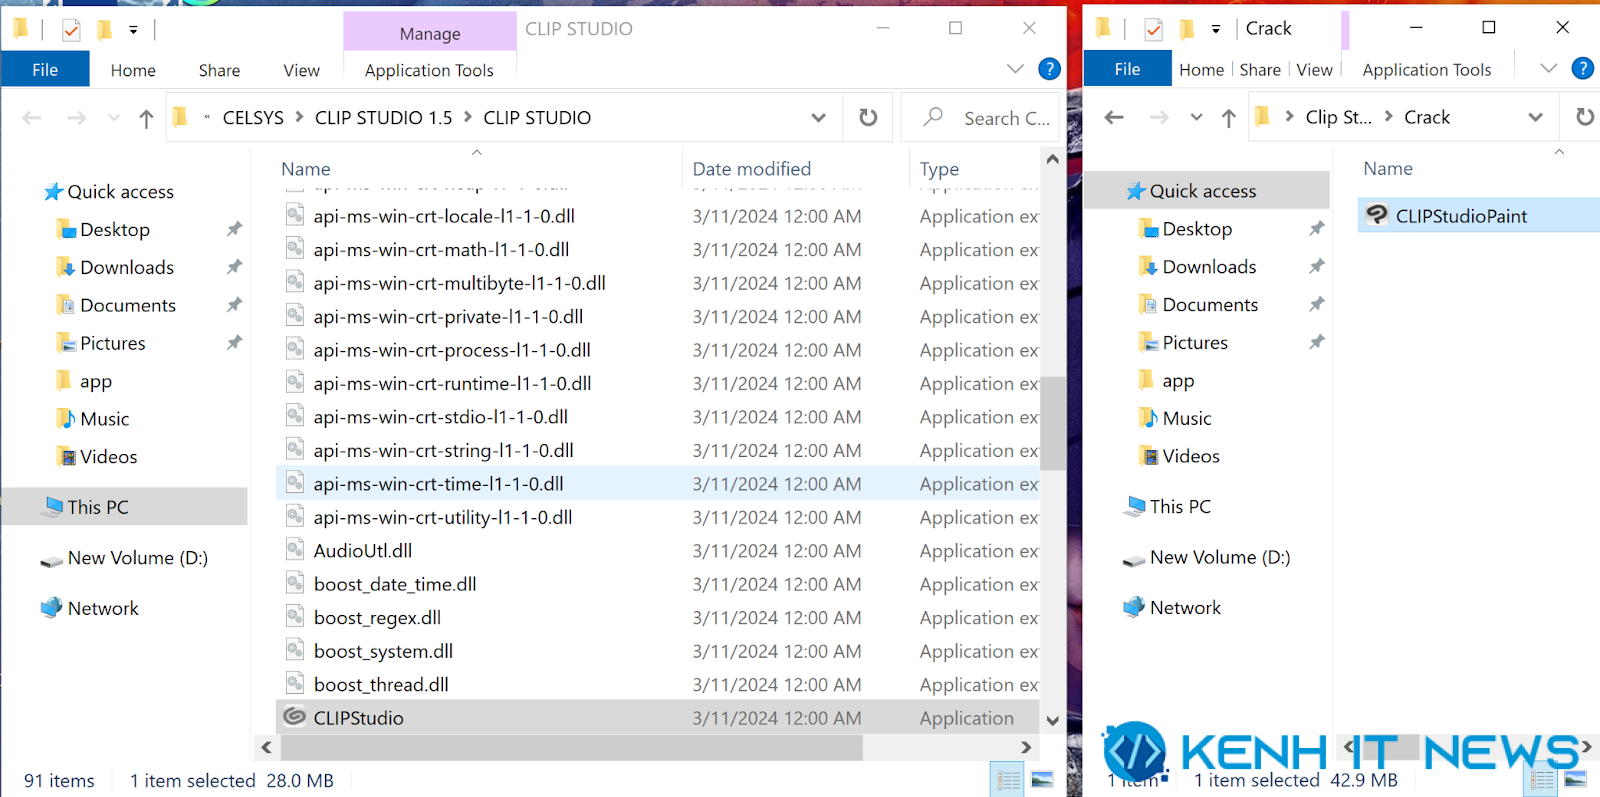Select api-ms-win-crt-math-l1-1-0.dll file
1600x797 pixels.
[441, 250]
